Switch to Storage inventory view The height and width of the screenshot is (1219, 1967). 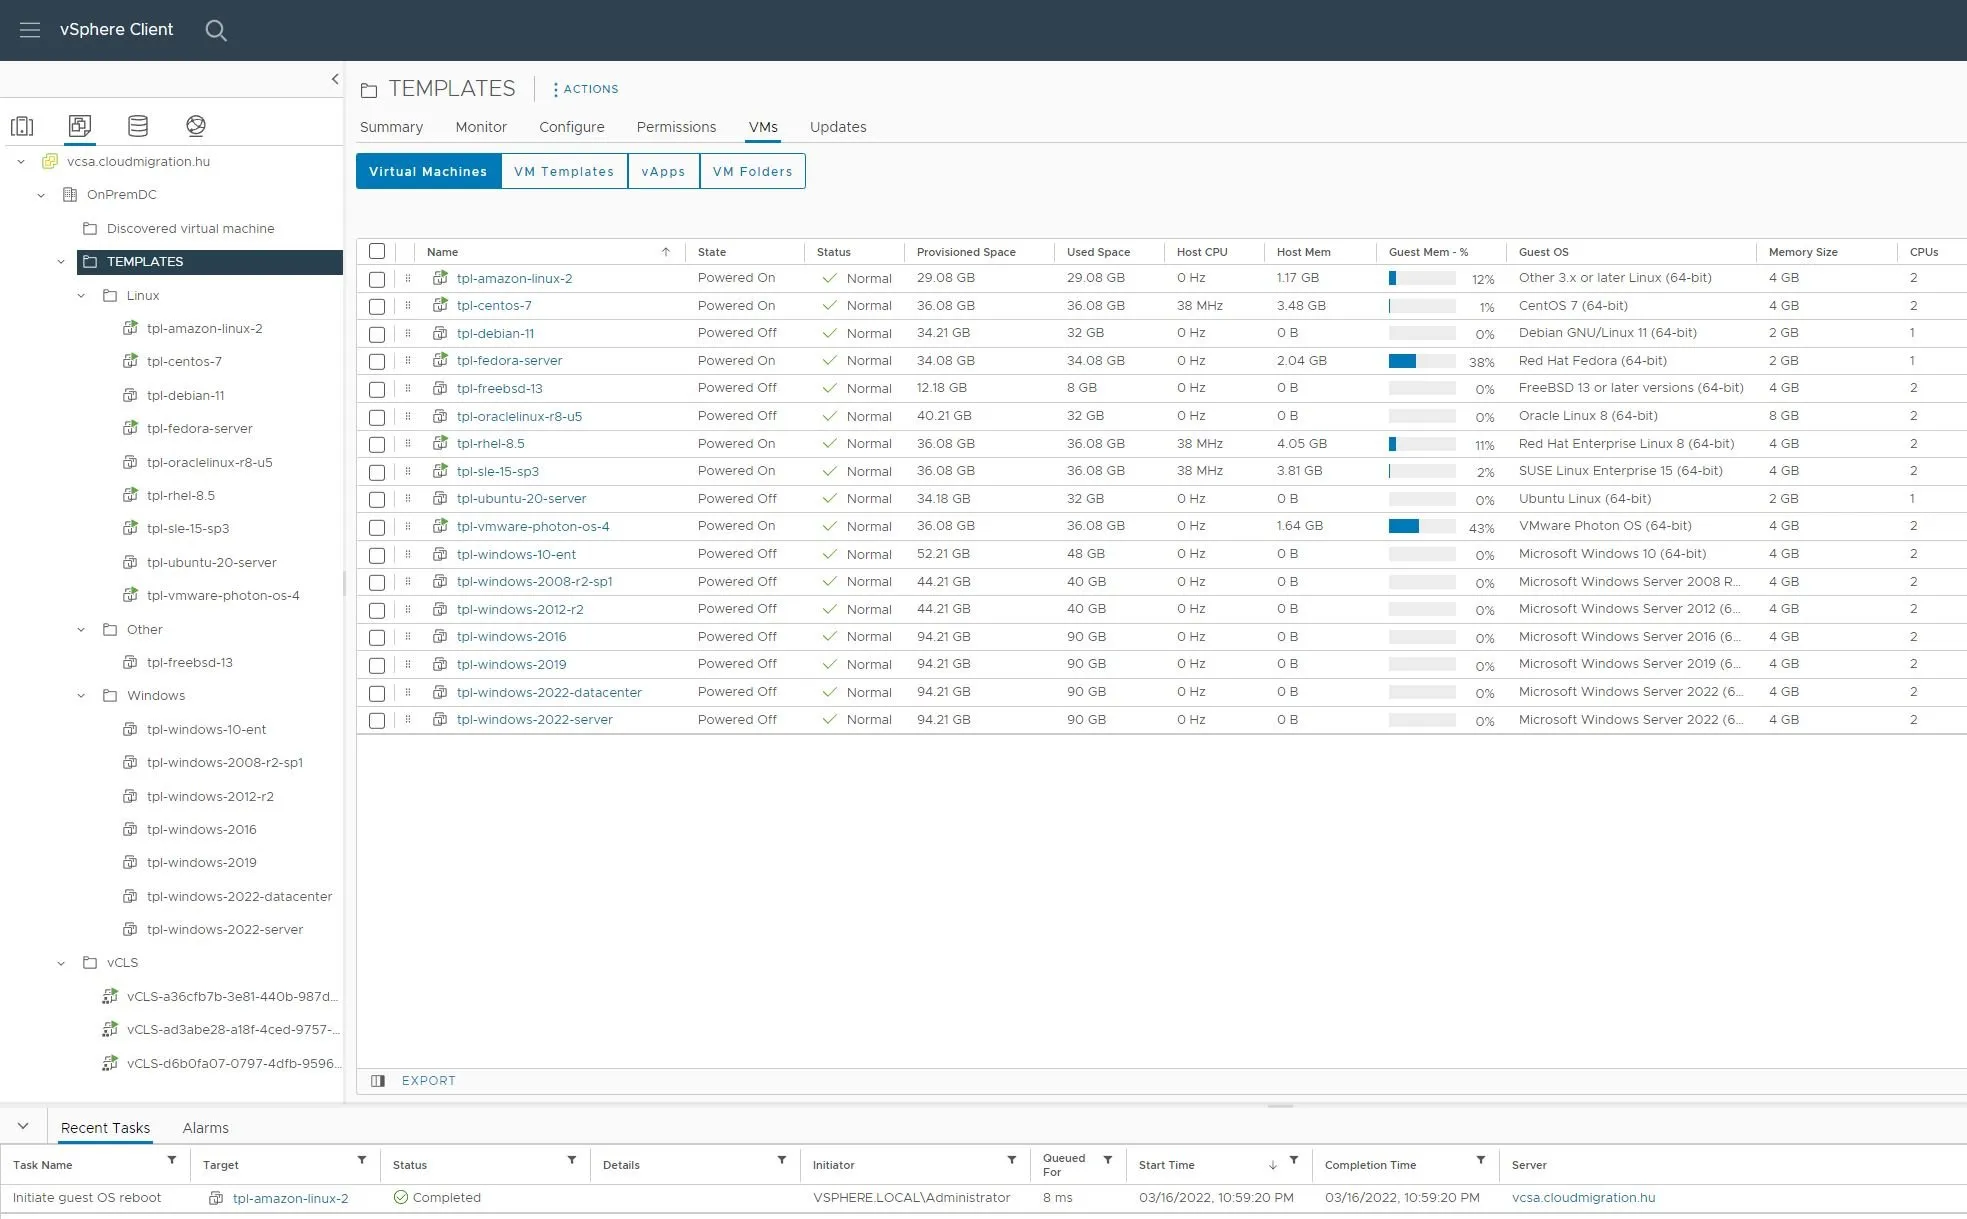click(x=138, y=126)
